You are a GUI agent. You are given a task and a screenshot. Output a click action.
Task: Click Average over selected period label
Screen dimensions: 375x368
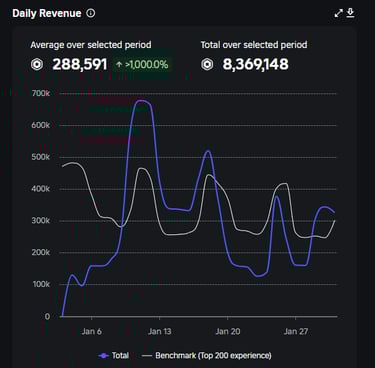click(x=91, y=45)
